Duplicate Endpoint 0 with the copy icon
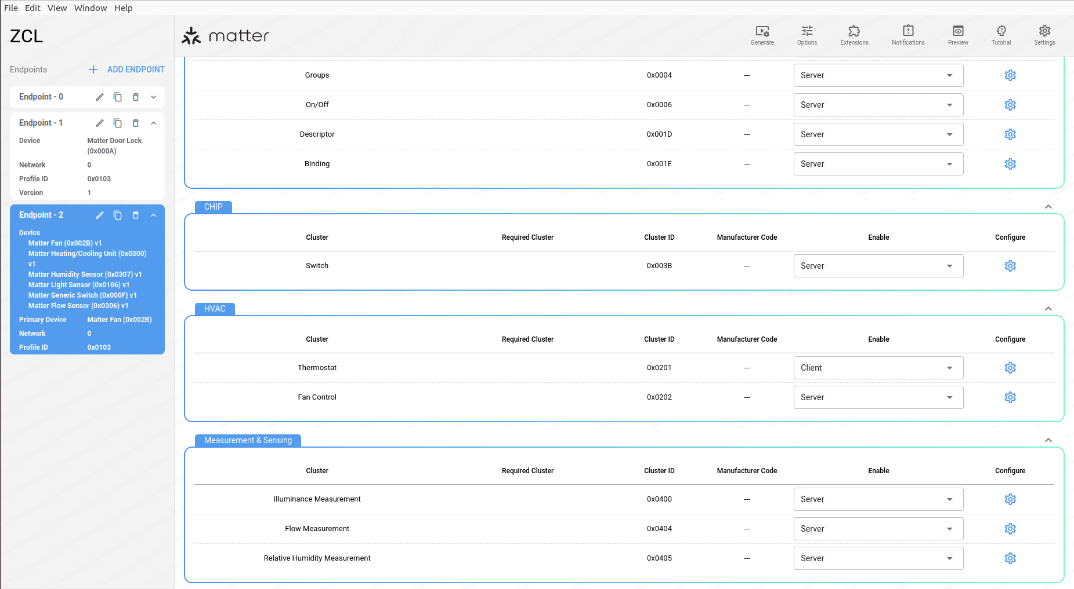1074x589 pixels. coord(119,96)
